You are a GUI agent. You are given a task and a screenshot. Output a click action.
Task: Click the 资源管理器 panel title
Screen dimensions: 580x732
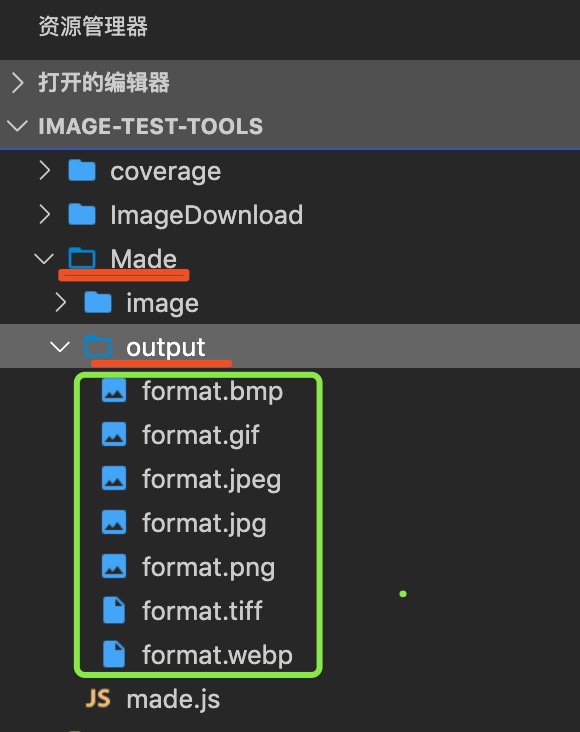click(93, 26)
